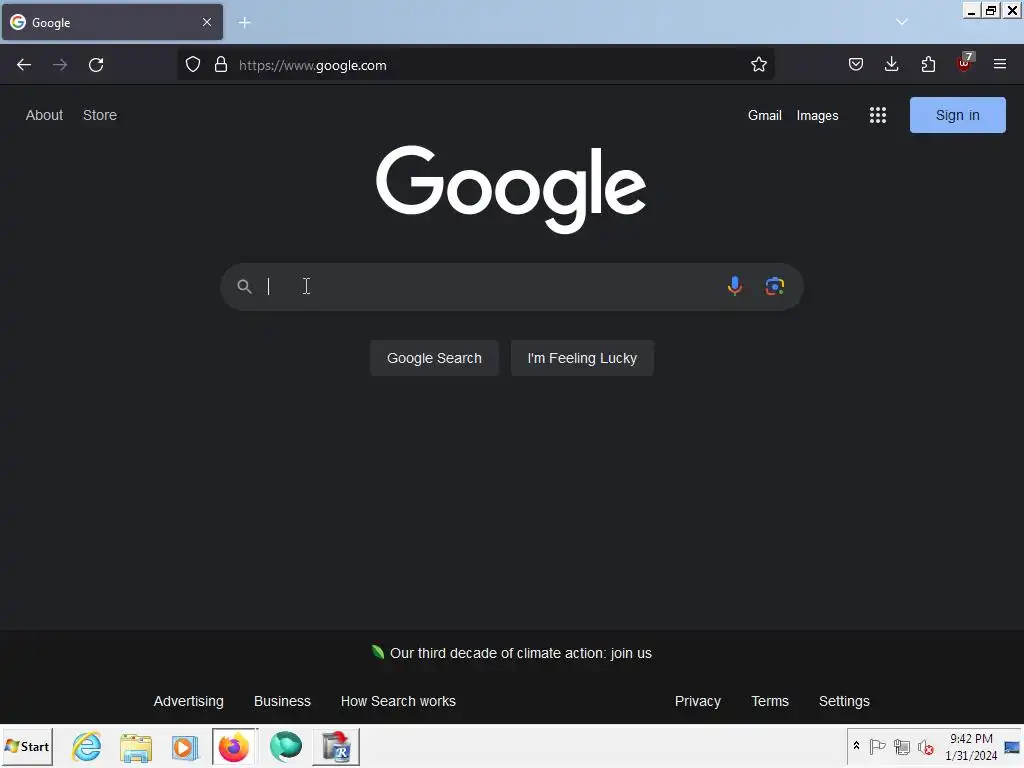Viewport: 1024px width, 768px height.
Task: Launch Internet Explorer from the taskbar
Action: 86,746
